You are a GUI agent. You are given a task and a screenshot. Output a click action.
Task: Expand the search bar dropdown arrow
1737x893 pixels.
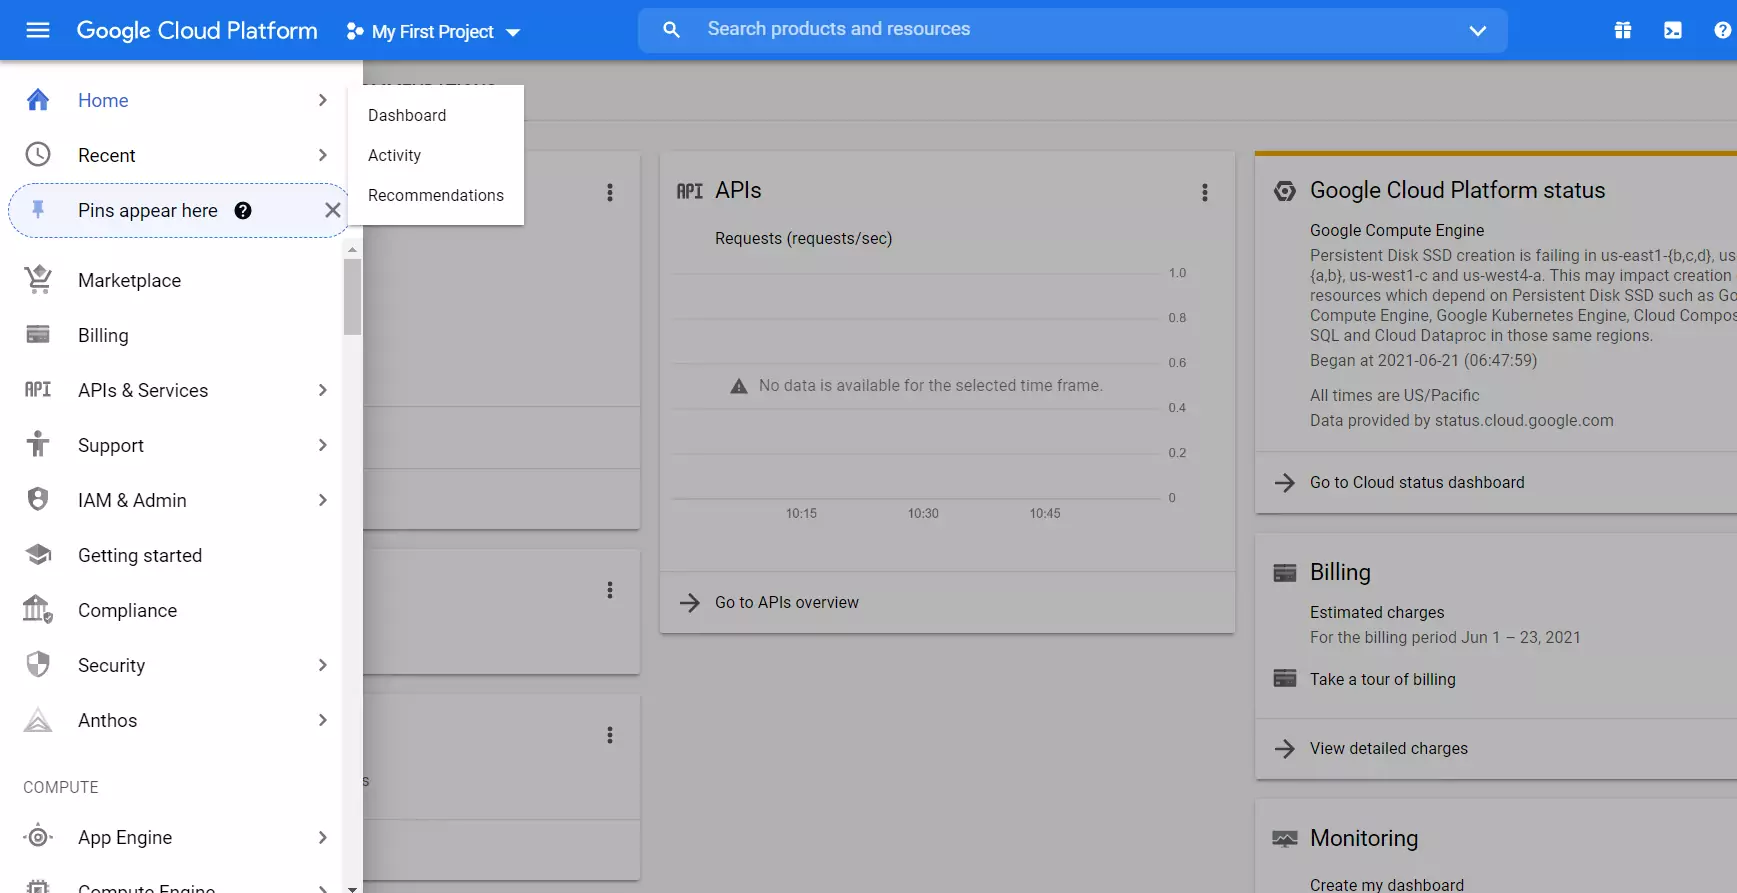pos(1477,31)
